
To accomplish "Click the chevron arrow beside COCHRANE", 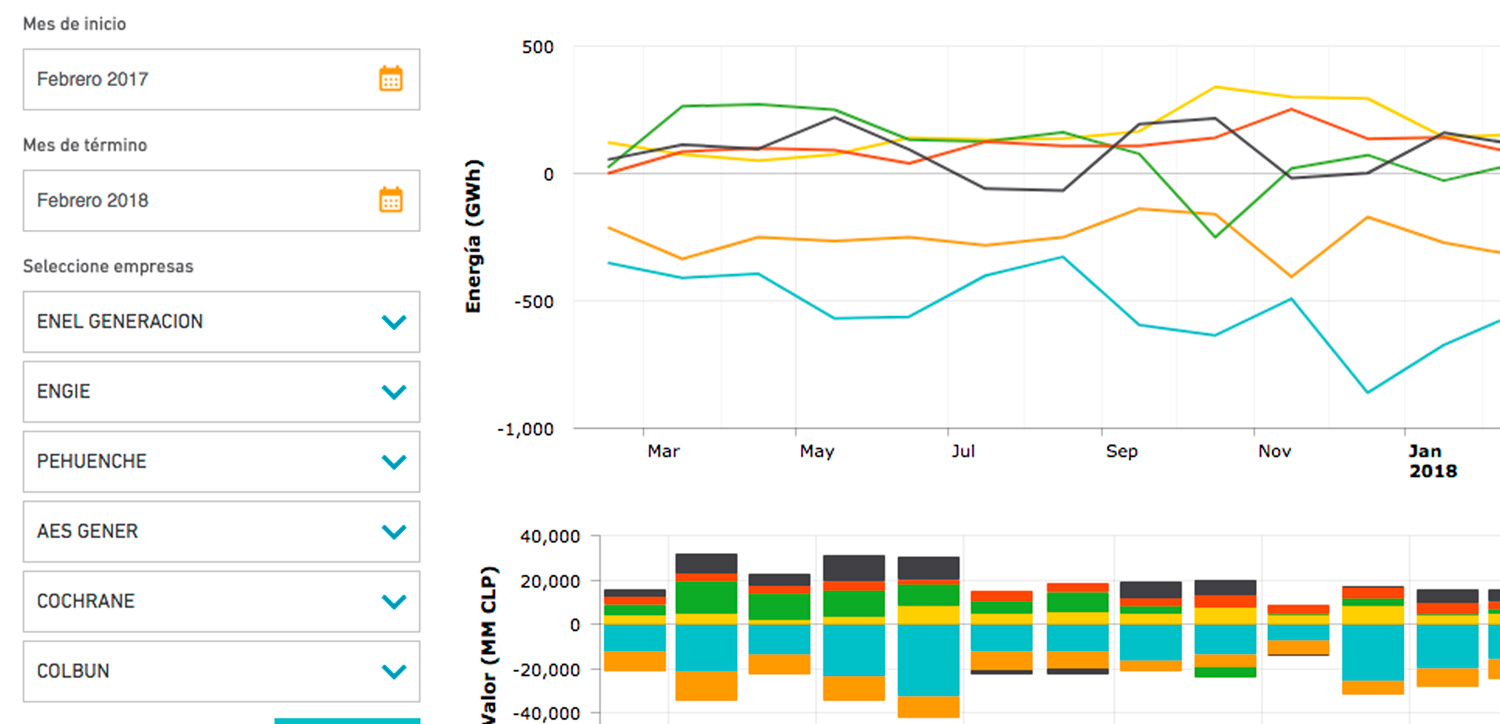I will click(394, 602).
